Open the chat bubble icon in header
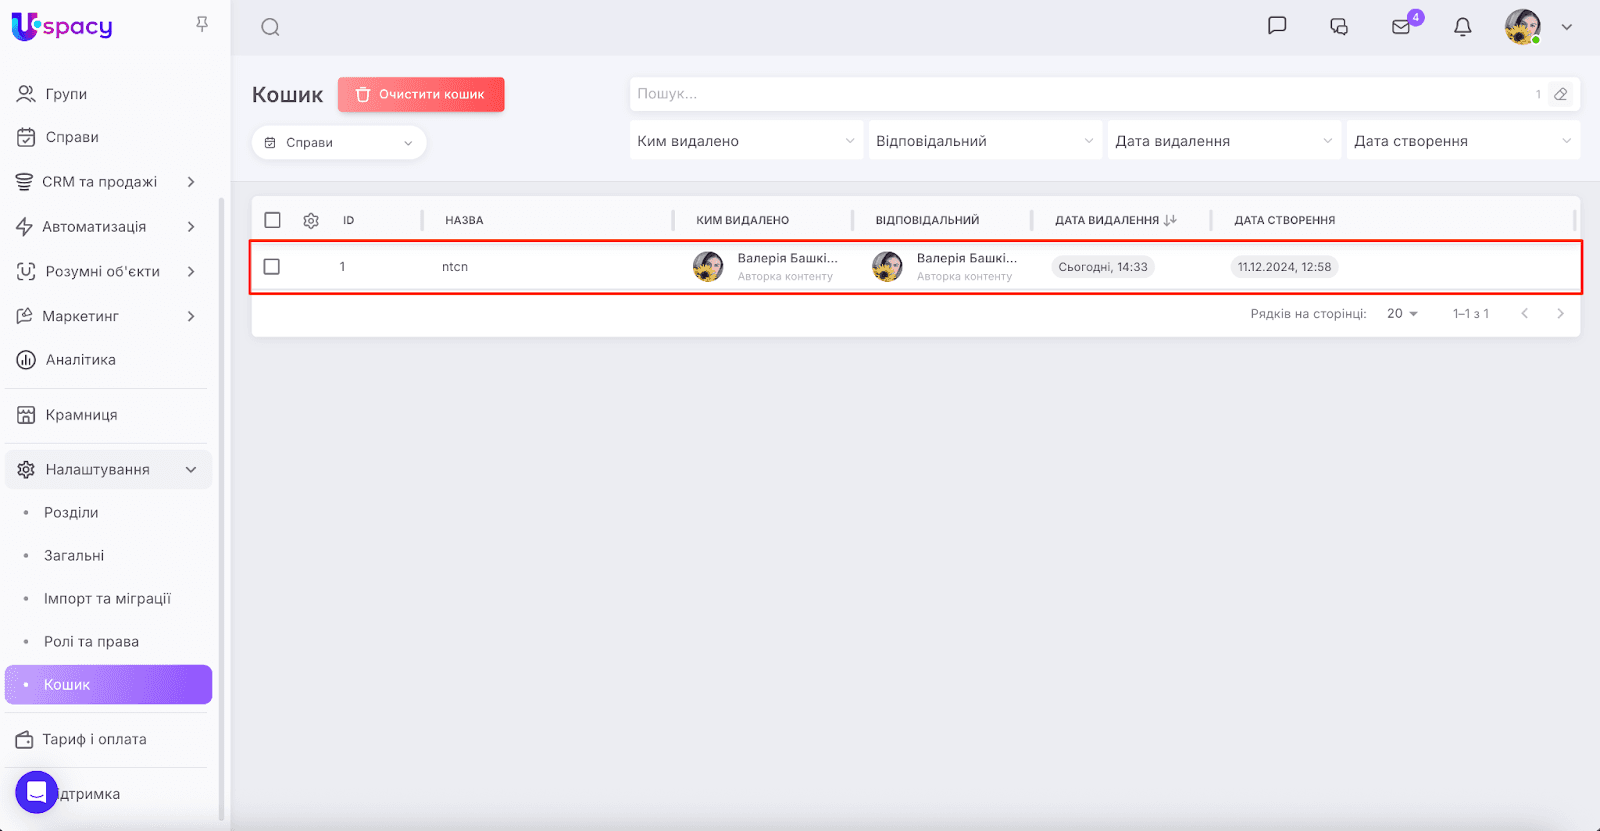Image resolution: width=1600 pixels, height=831 pixels. pyautogui.click(x=1277, y=26)
